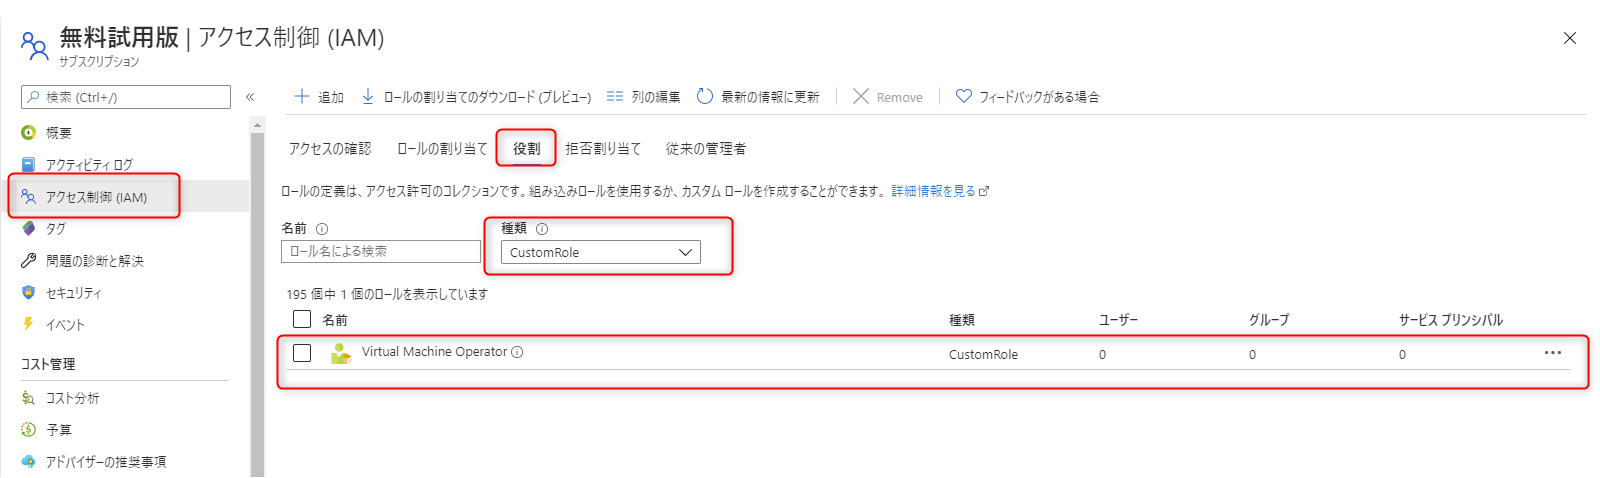Click the 種類 column header
The image size is (1600, 478).
pos(962,320)
